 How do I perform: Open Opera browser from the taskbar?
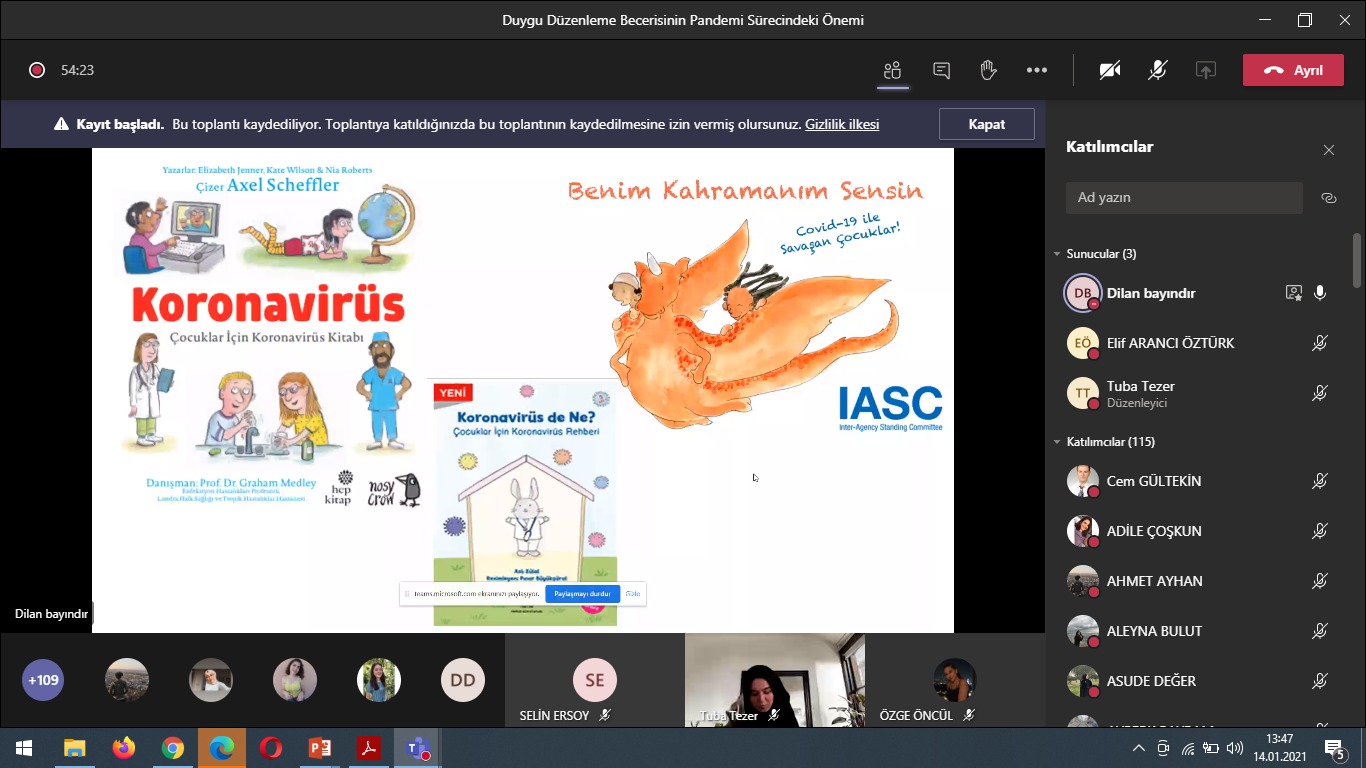tap(271, 748)
